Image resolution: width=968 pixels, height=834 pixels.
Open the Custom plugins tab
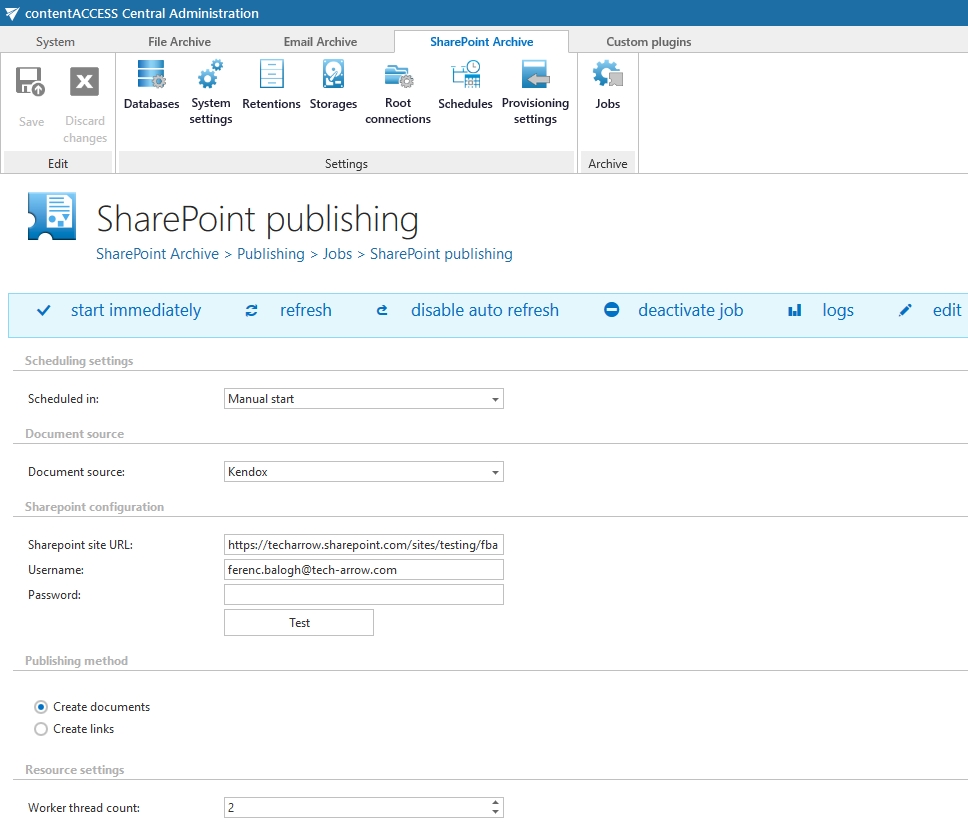(x=648, y=42)
